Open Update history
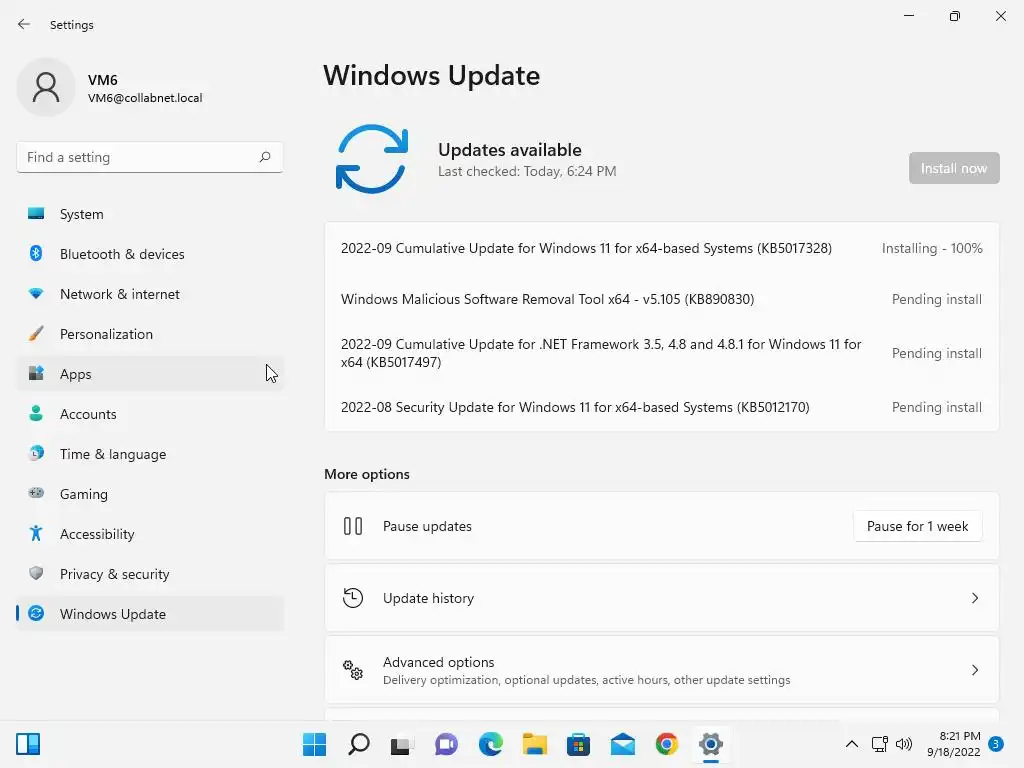Screen dimensions: 1024x768 pyautogui.click(x=662, y=598)
